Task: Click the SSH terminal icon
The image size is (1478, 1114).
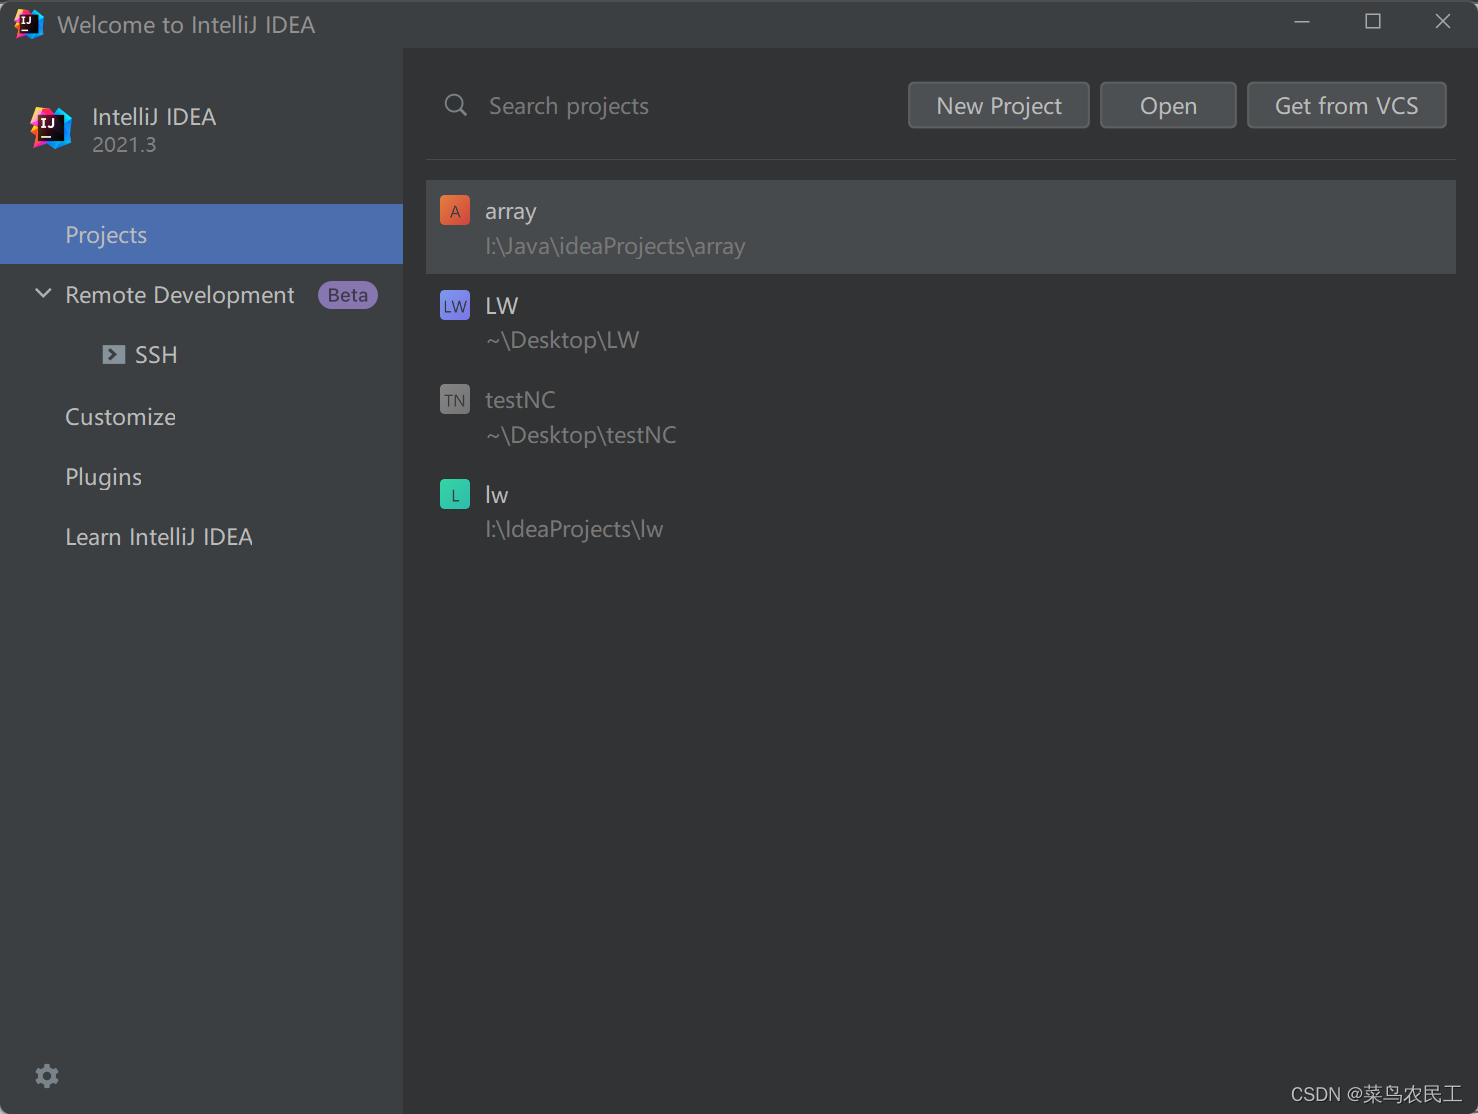Action: click(114, 355)
